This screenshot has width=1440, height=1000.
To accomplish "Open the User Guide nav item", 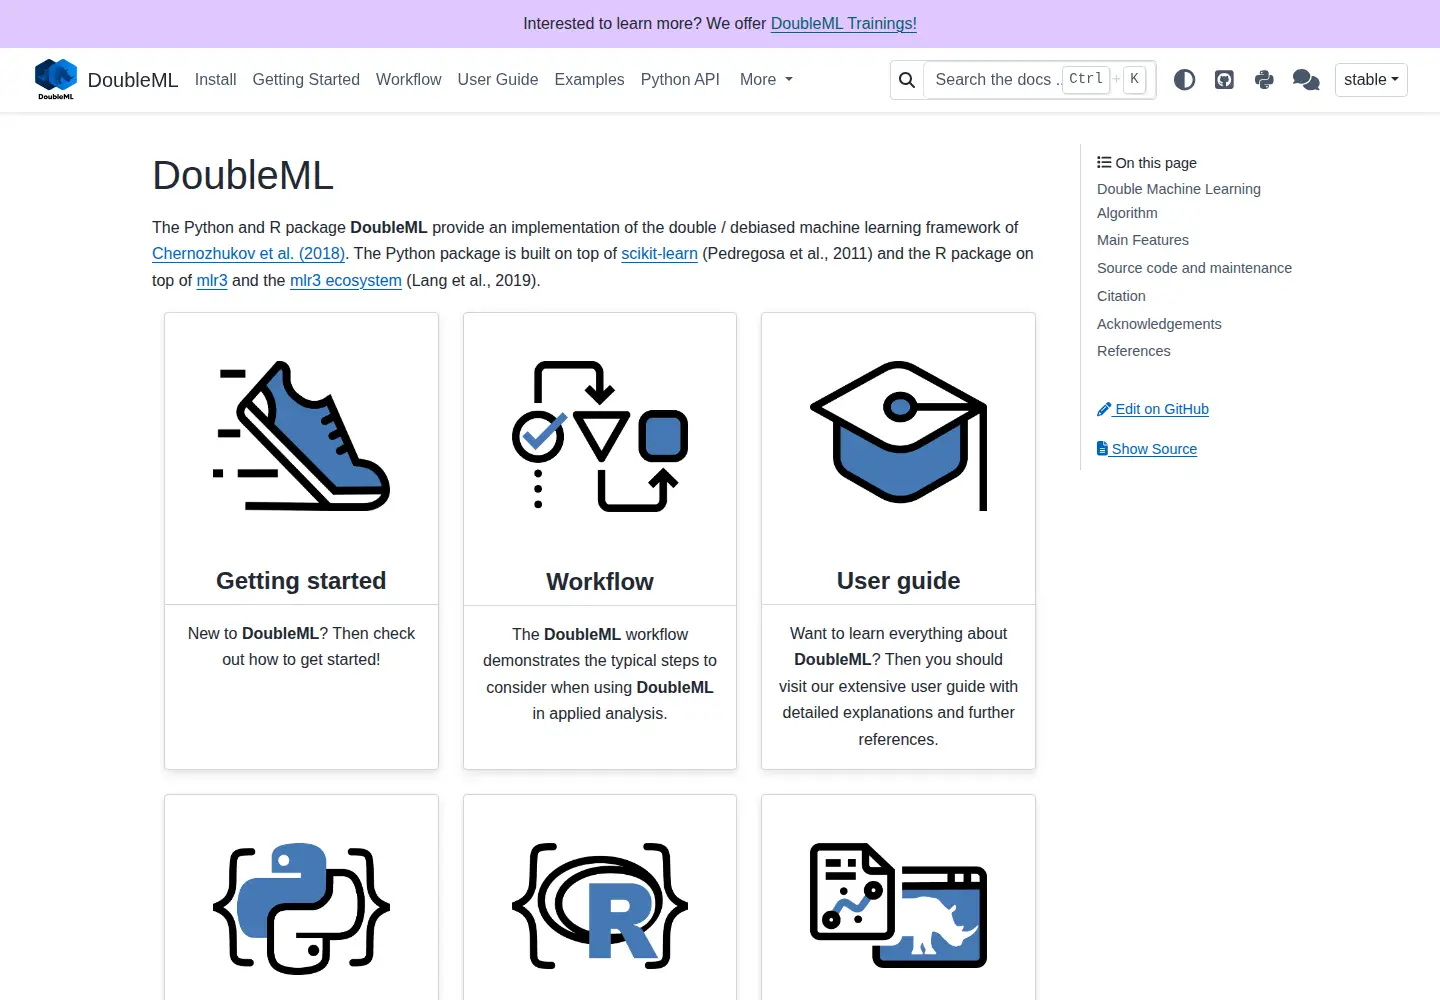I will click(498, 79).
